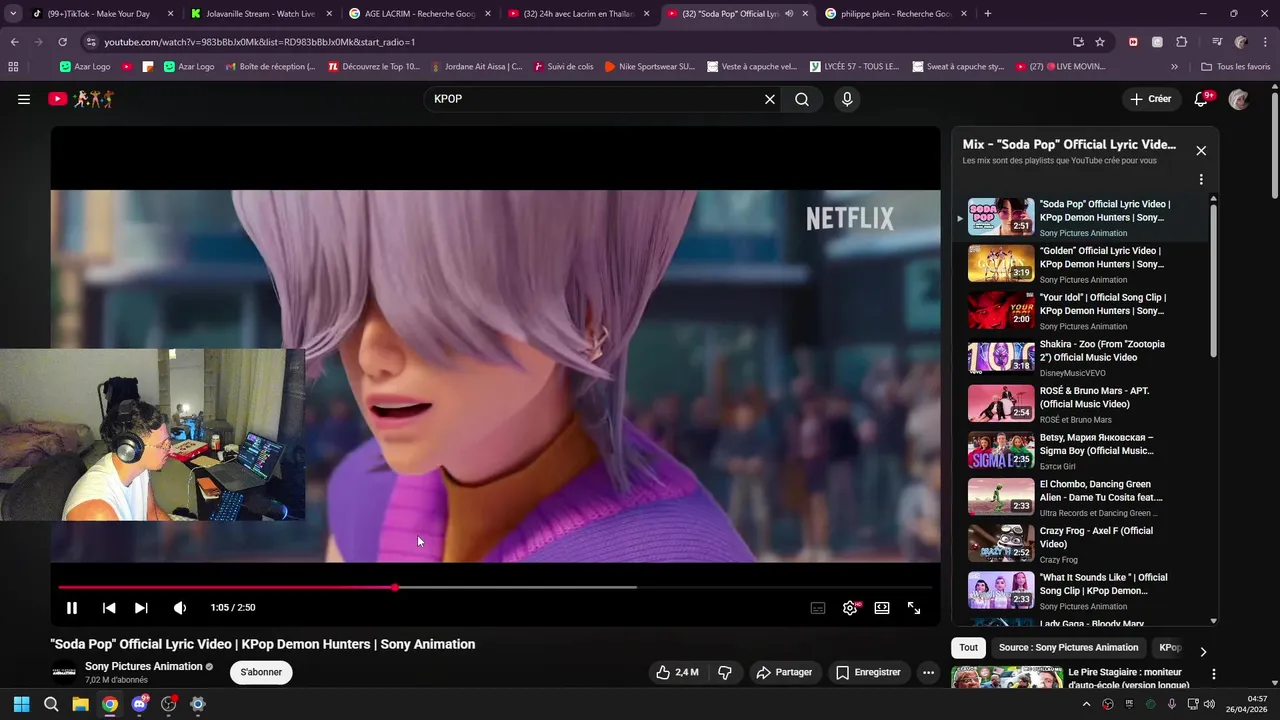Open the Chrome extensions puzzle icon
The width and height of the screenshot is (1280, 720).
click(x=1181, y=42)
